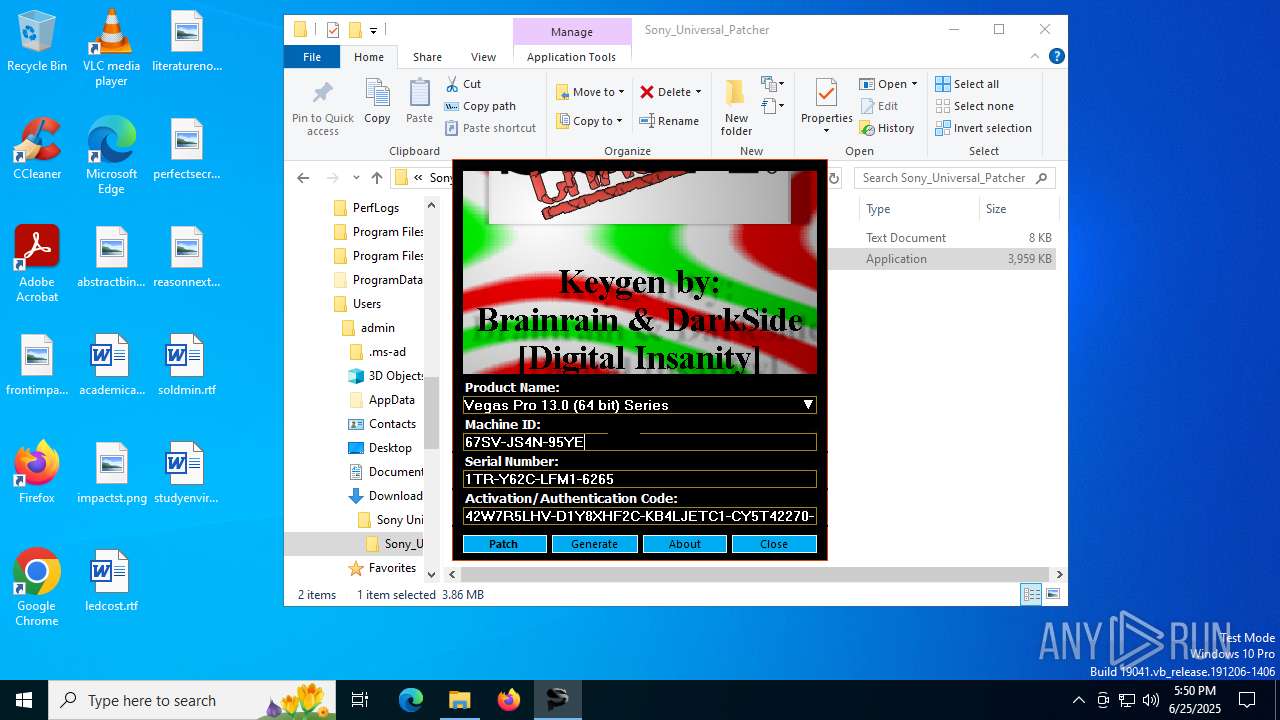Collapse the ribbon with chevron arrow

point(1036,57)
